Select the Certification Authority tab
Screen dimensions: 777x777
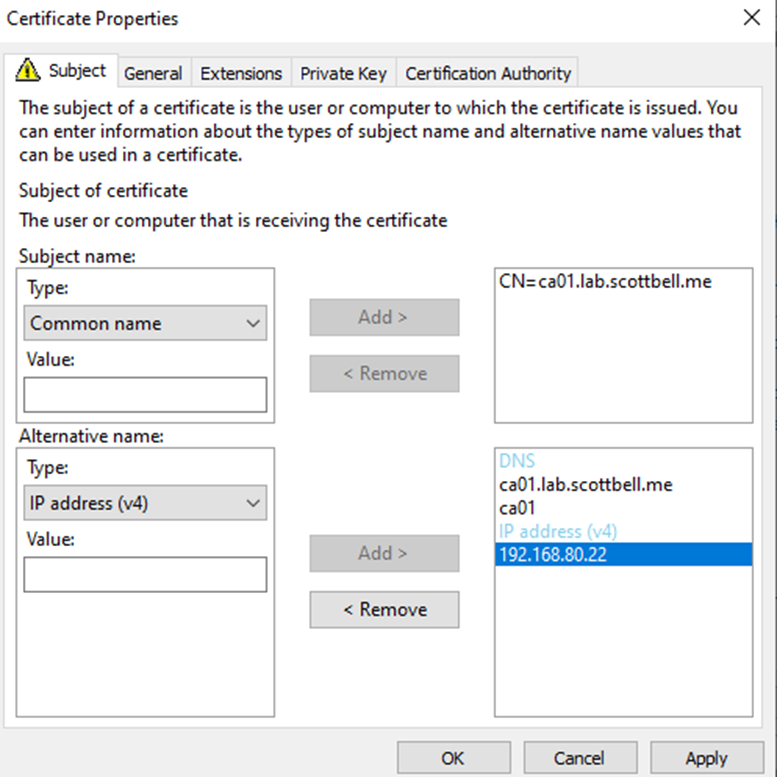488,73
